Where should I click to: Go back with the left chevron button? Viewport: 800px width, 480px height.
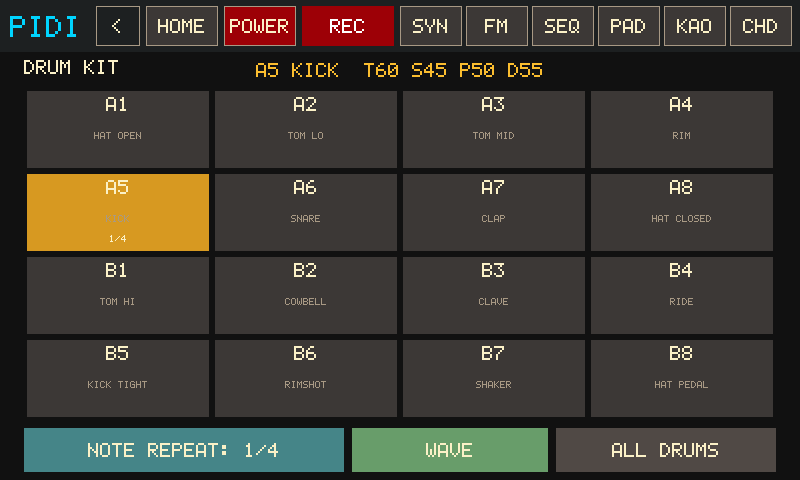[x=118, y=26]
